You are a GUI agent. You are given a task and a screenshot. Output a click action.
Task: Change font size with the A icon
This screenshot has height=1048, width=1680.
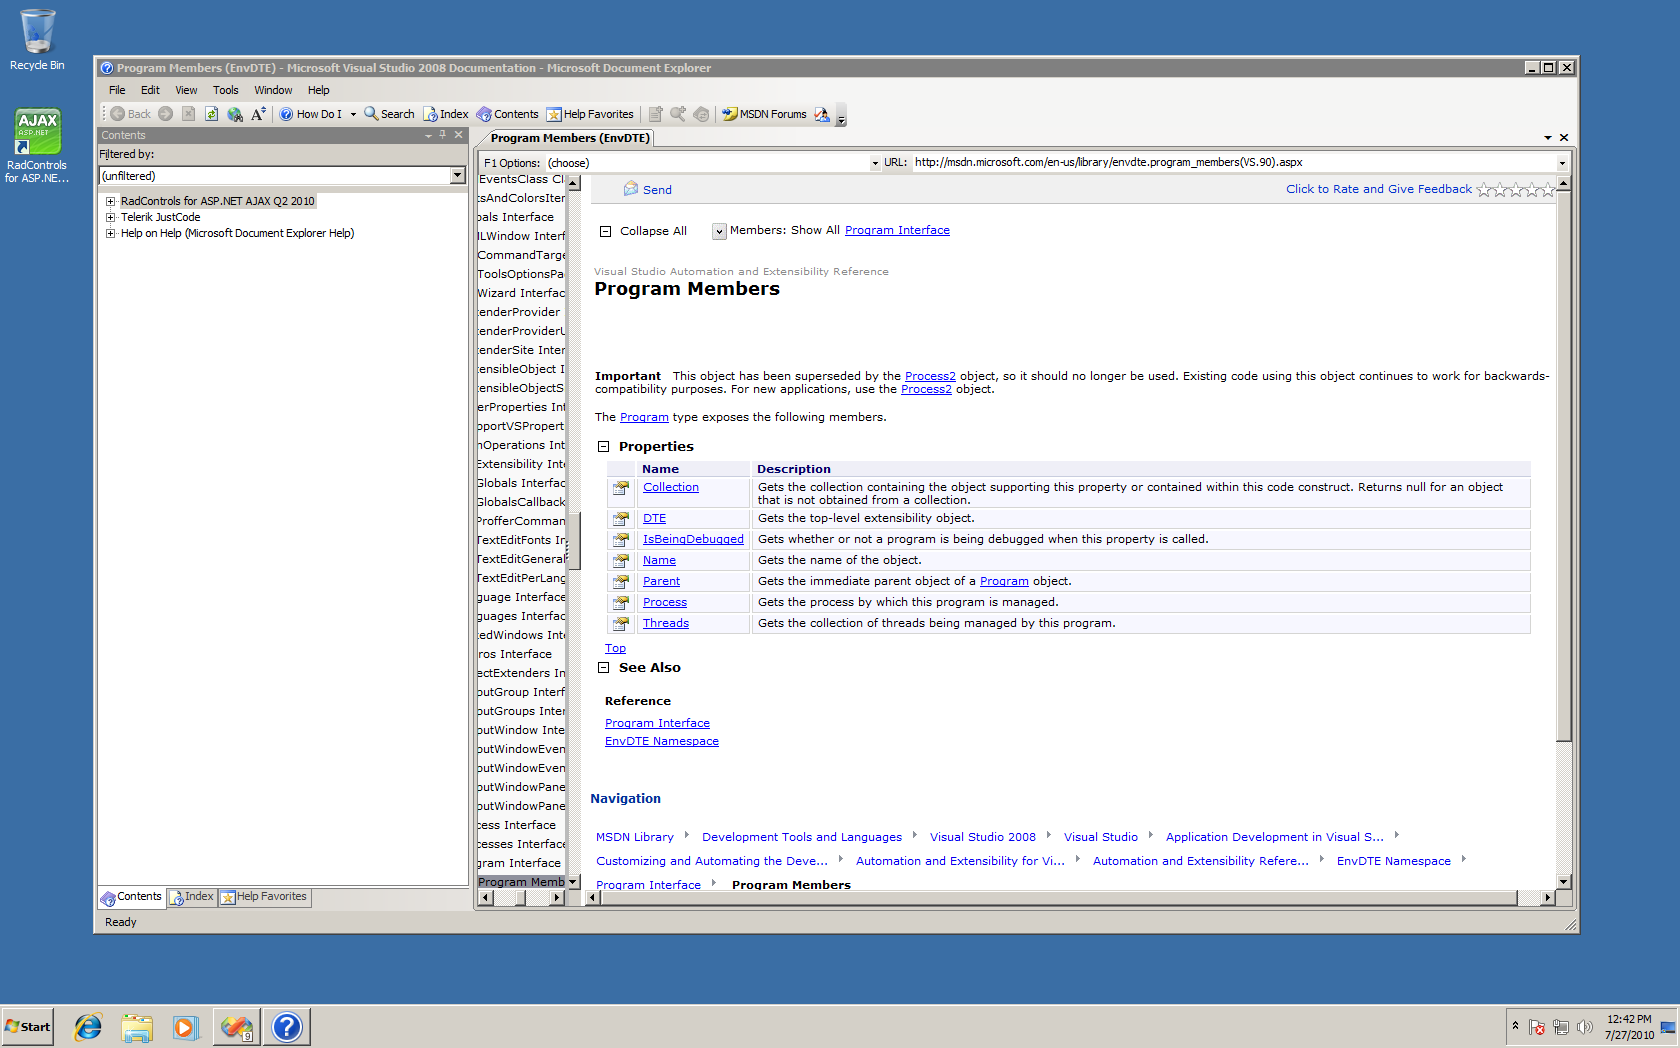(x=258, y=114)
